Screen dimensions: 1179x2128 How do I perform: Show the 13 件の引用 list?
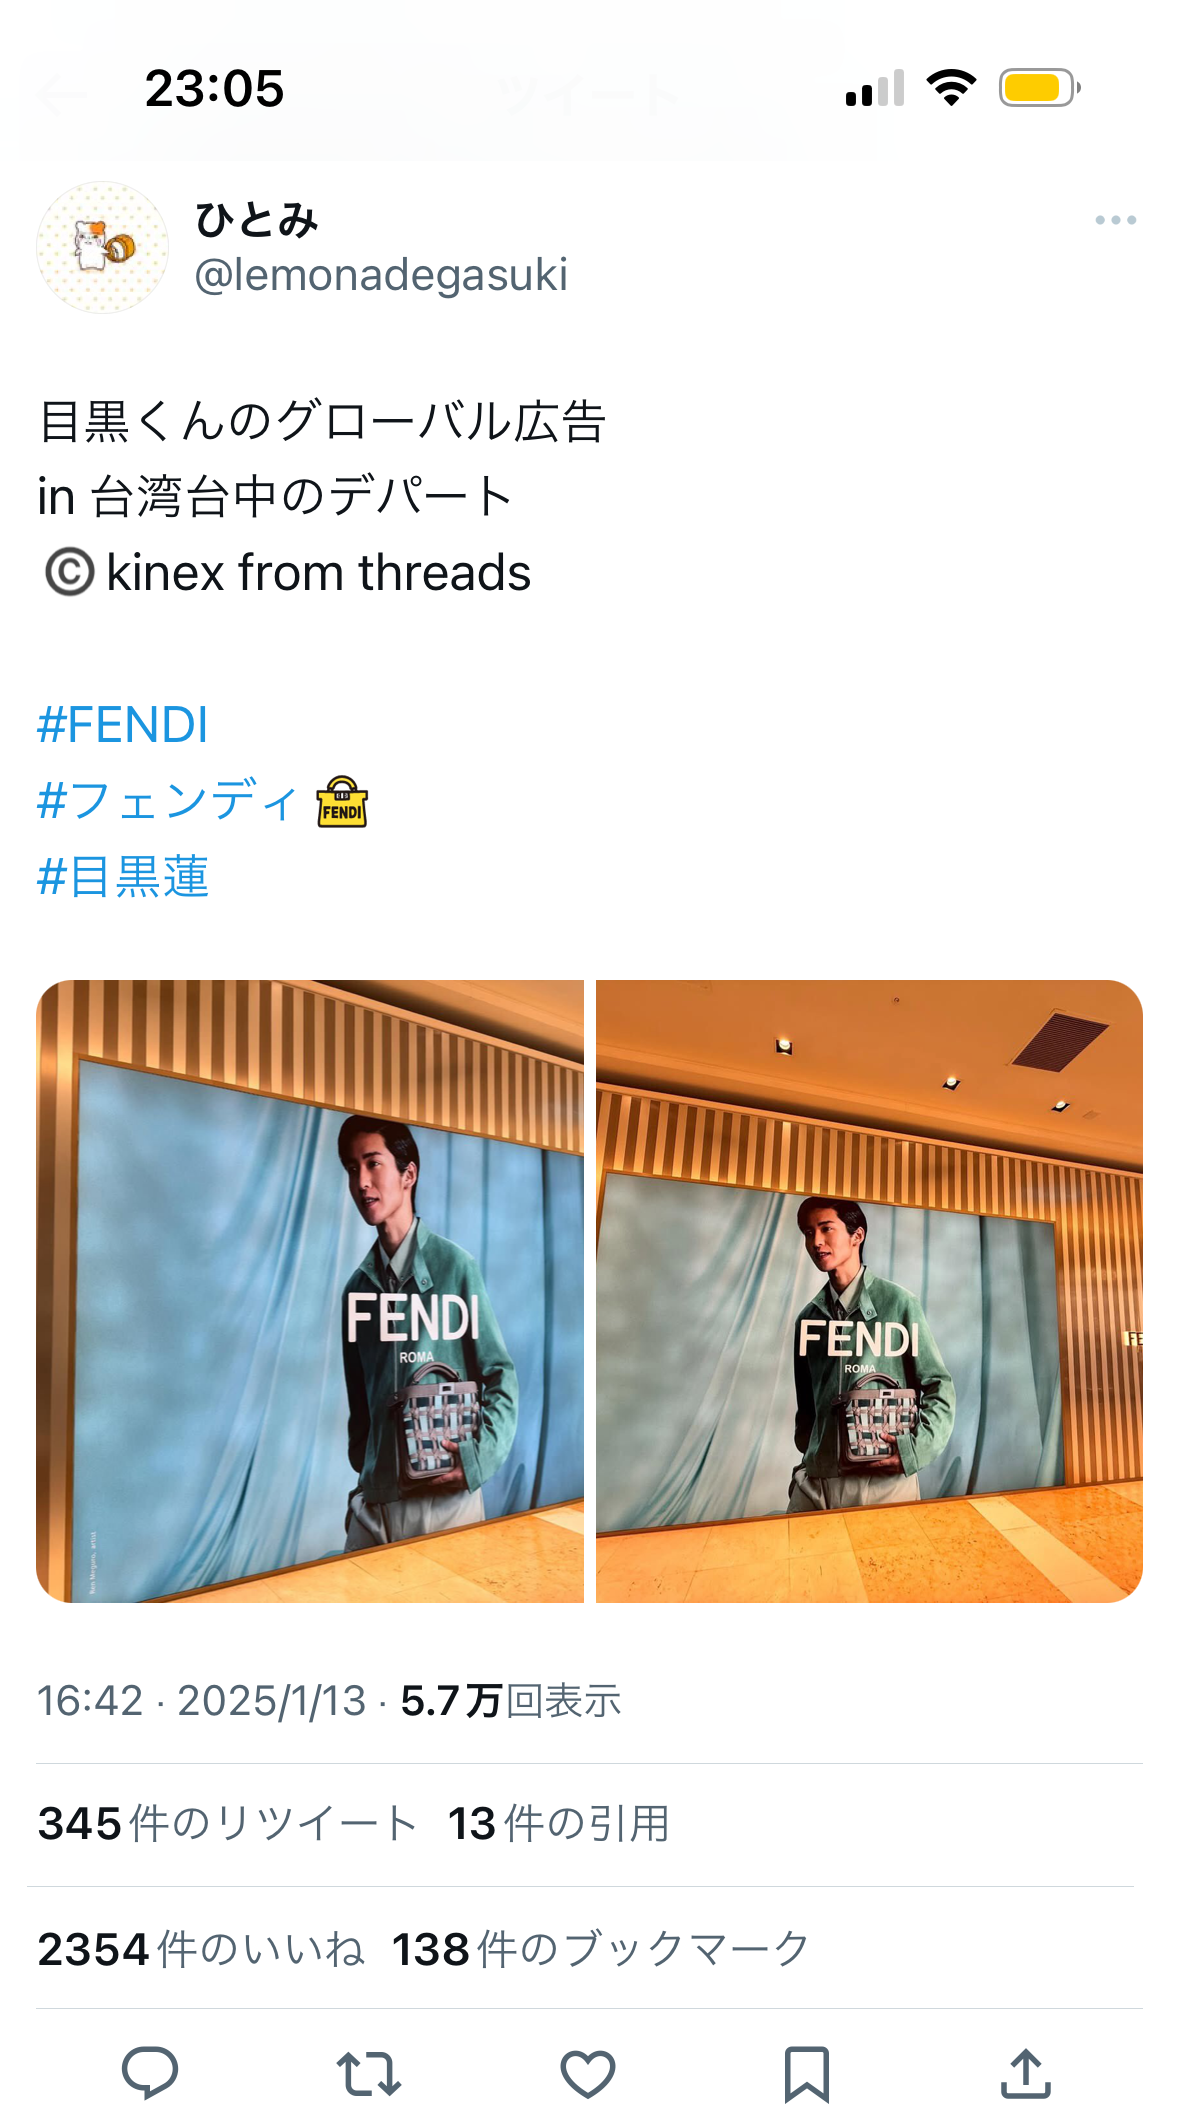click(559, 1824)
